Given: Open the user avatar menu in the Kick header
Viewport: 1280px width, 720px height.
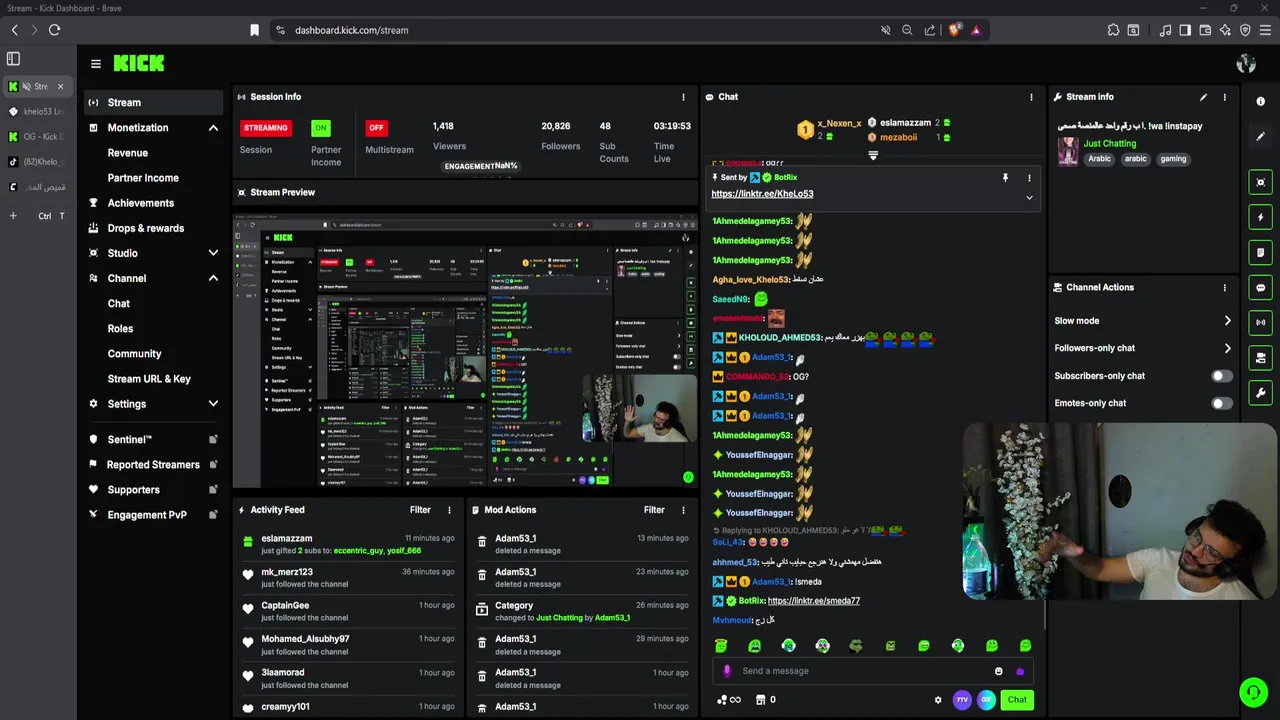Looking at the screenshot, I should click(1246, 64).
